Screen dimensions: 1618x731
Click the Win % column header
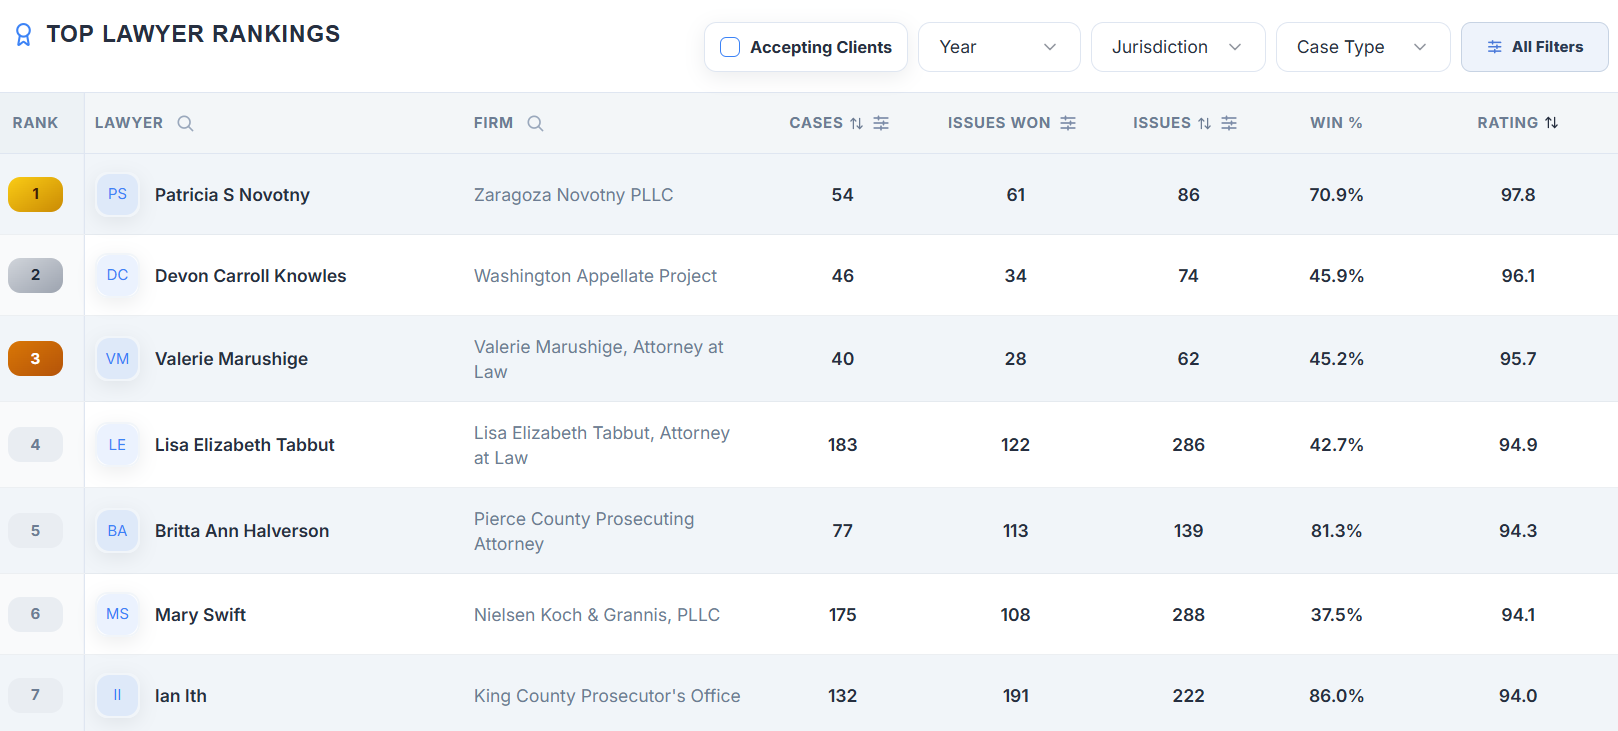point(1336,123)
